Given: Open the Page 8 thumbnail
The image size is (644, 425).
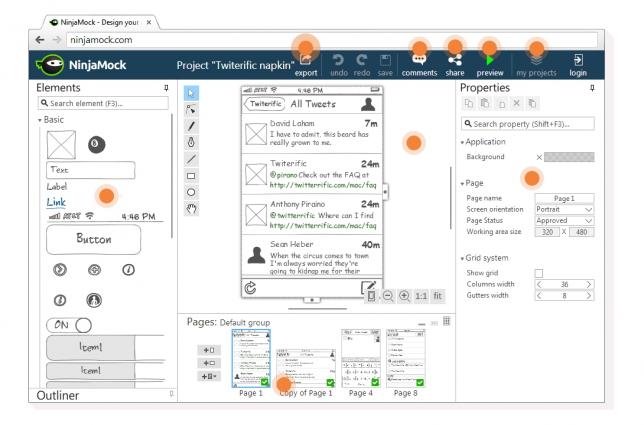Looking at the screenshot, I should [405, 358].
